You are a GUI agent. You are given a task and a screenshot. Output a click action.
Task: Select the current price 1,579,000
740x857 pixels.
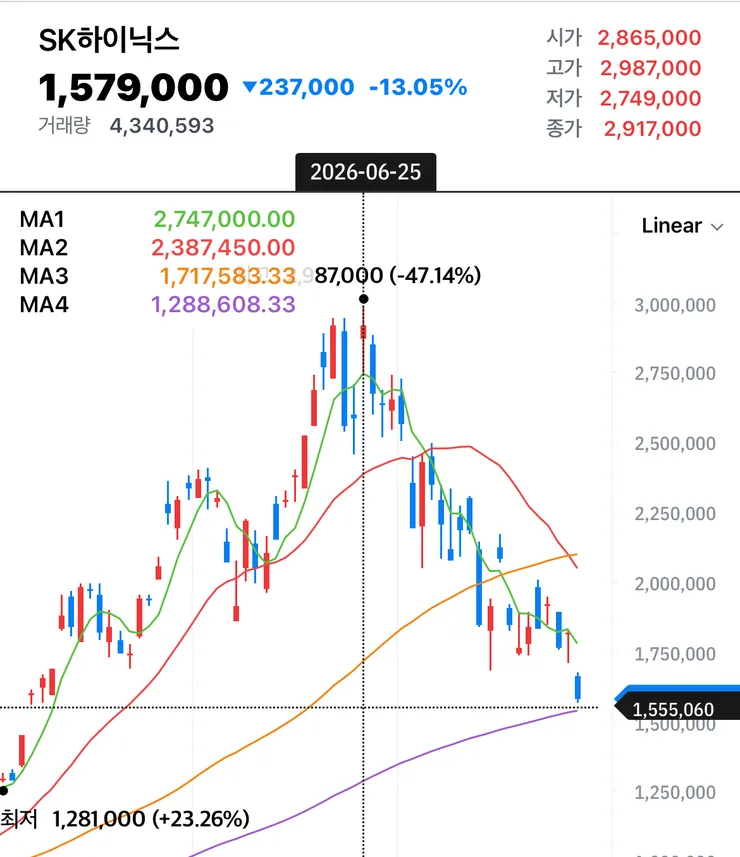[x=133, y=87]
